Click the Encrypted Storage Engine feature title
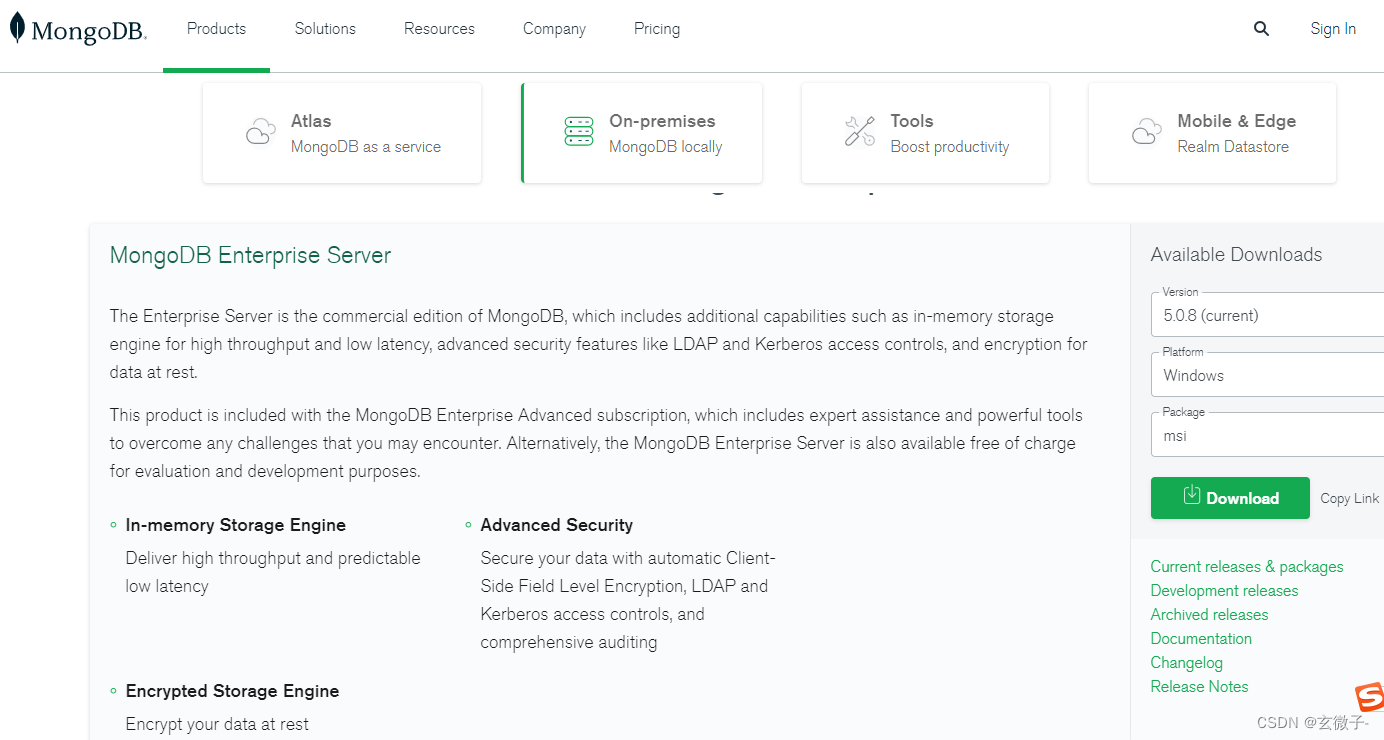 coord(232,691)
